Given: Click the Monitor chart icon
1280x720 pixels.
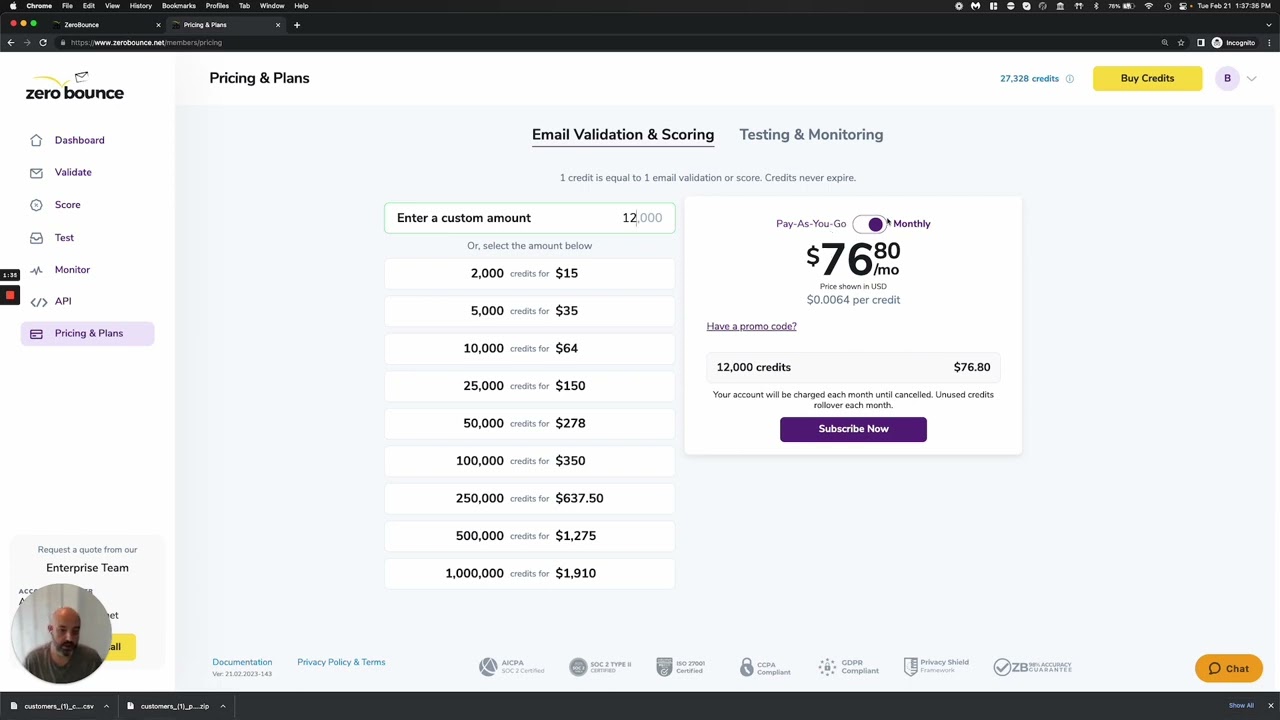Looking at the screenshot, I should pyautogui.click(x=36, y=270).
